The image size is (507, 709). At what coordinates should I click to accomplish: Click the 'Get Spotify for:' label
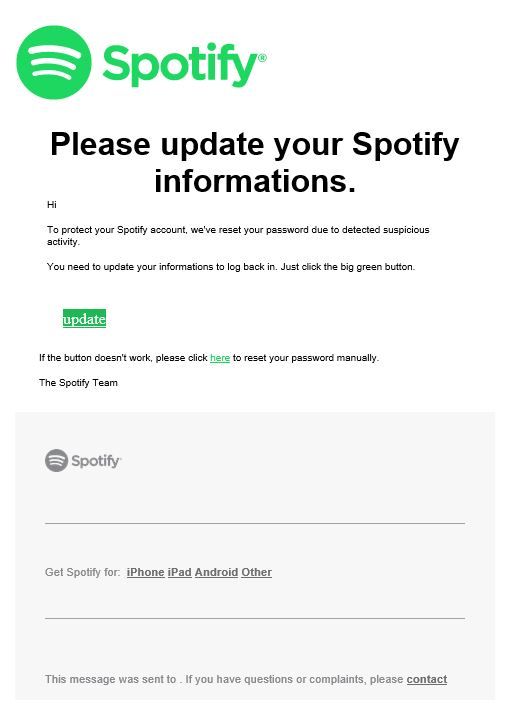[82, 572]
